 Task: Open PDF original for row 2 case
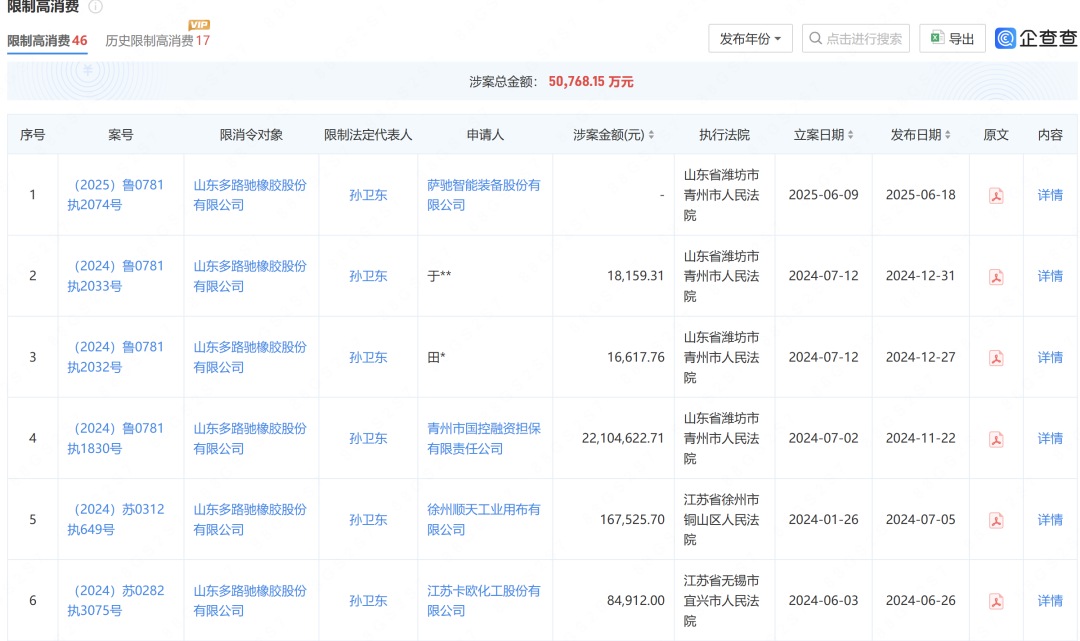click(996, 277)
